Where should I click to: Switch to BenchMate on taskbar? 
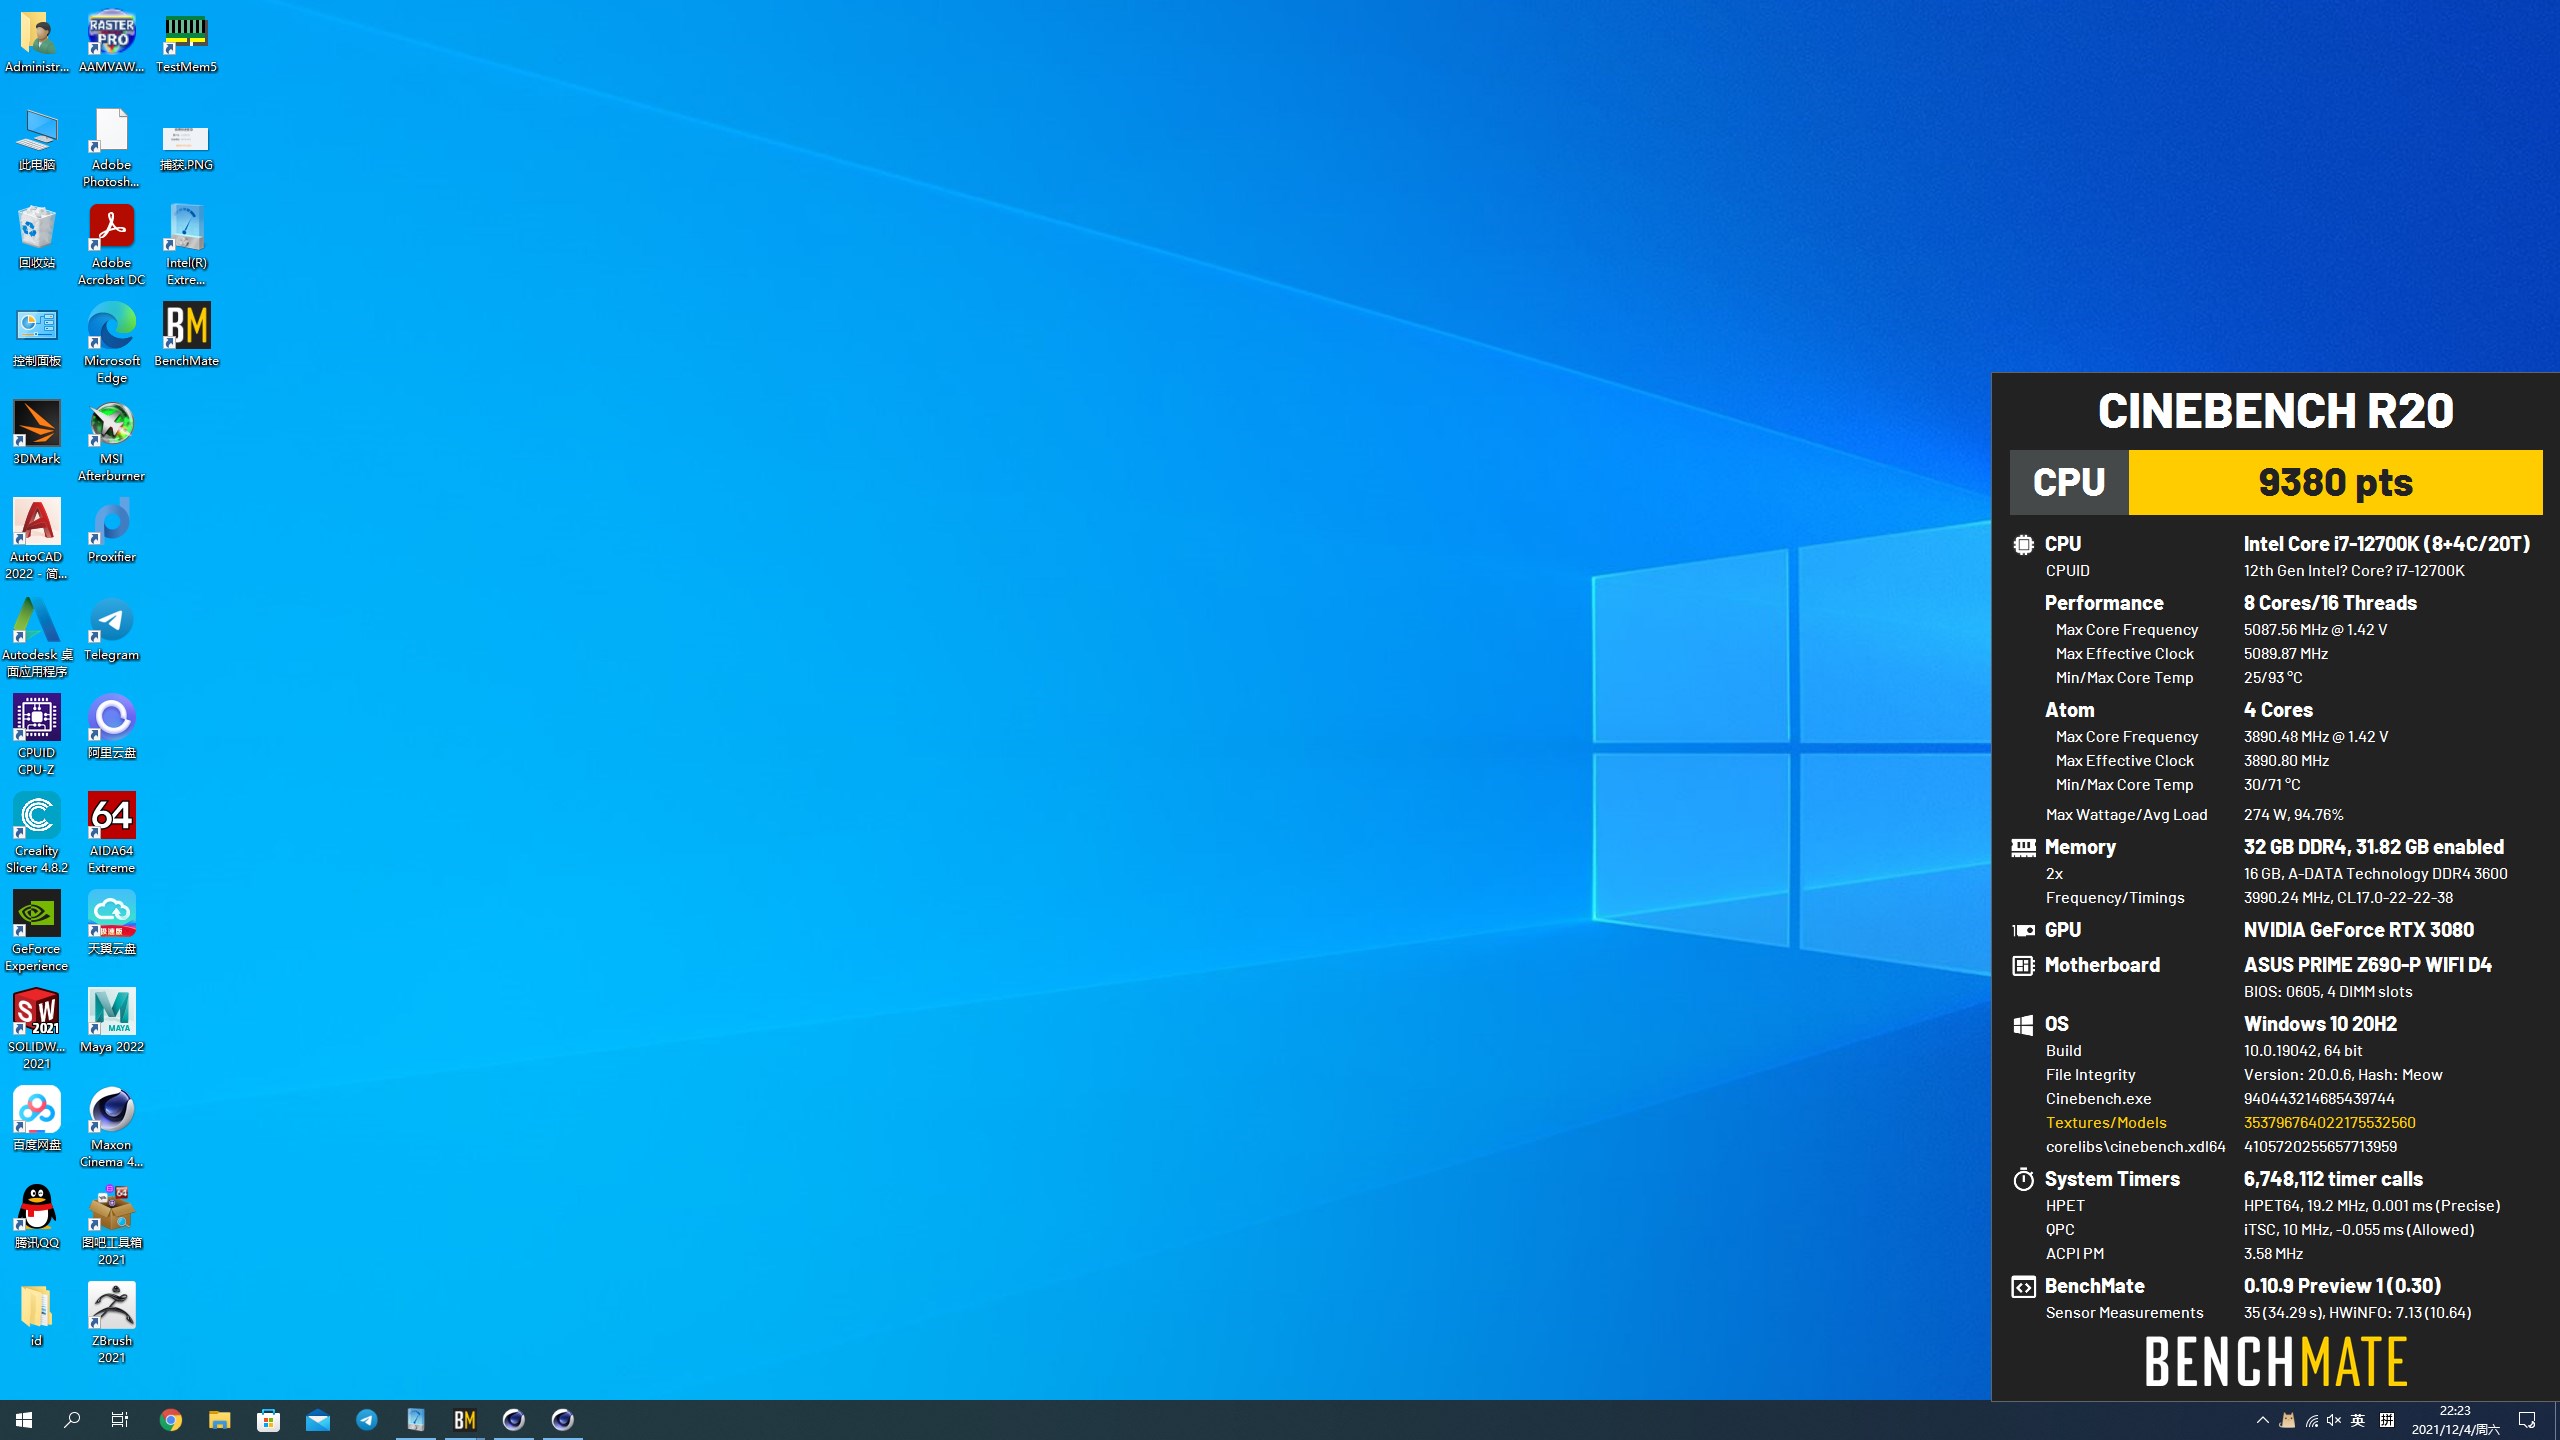click(x=465, y=1420)
